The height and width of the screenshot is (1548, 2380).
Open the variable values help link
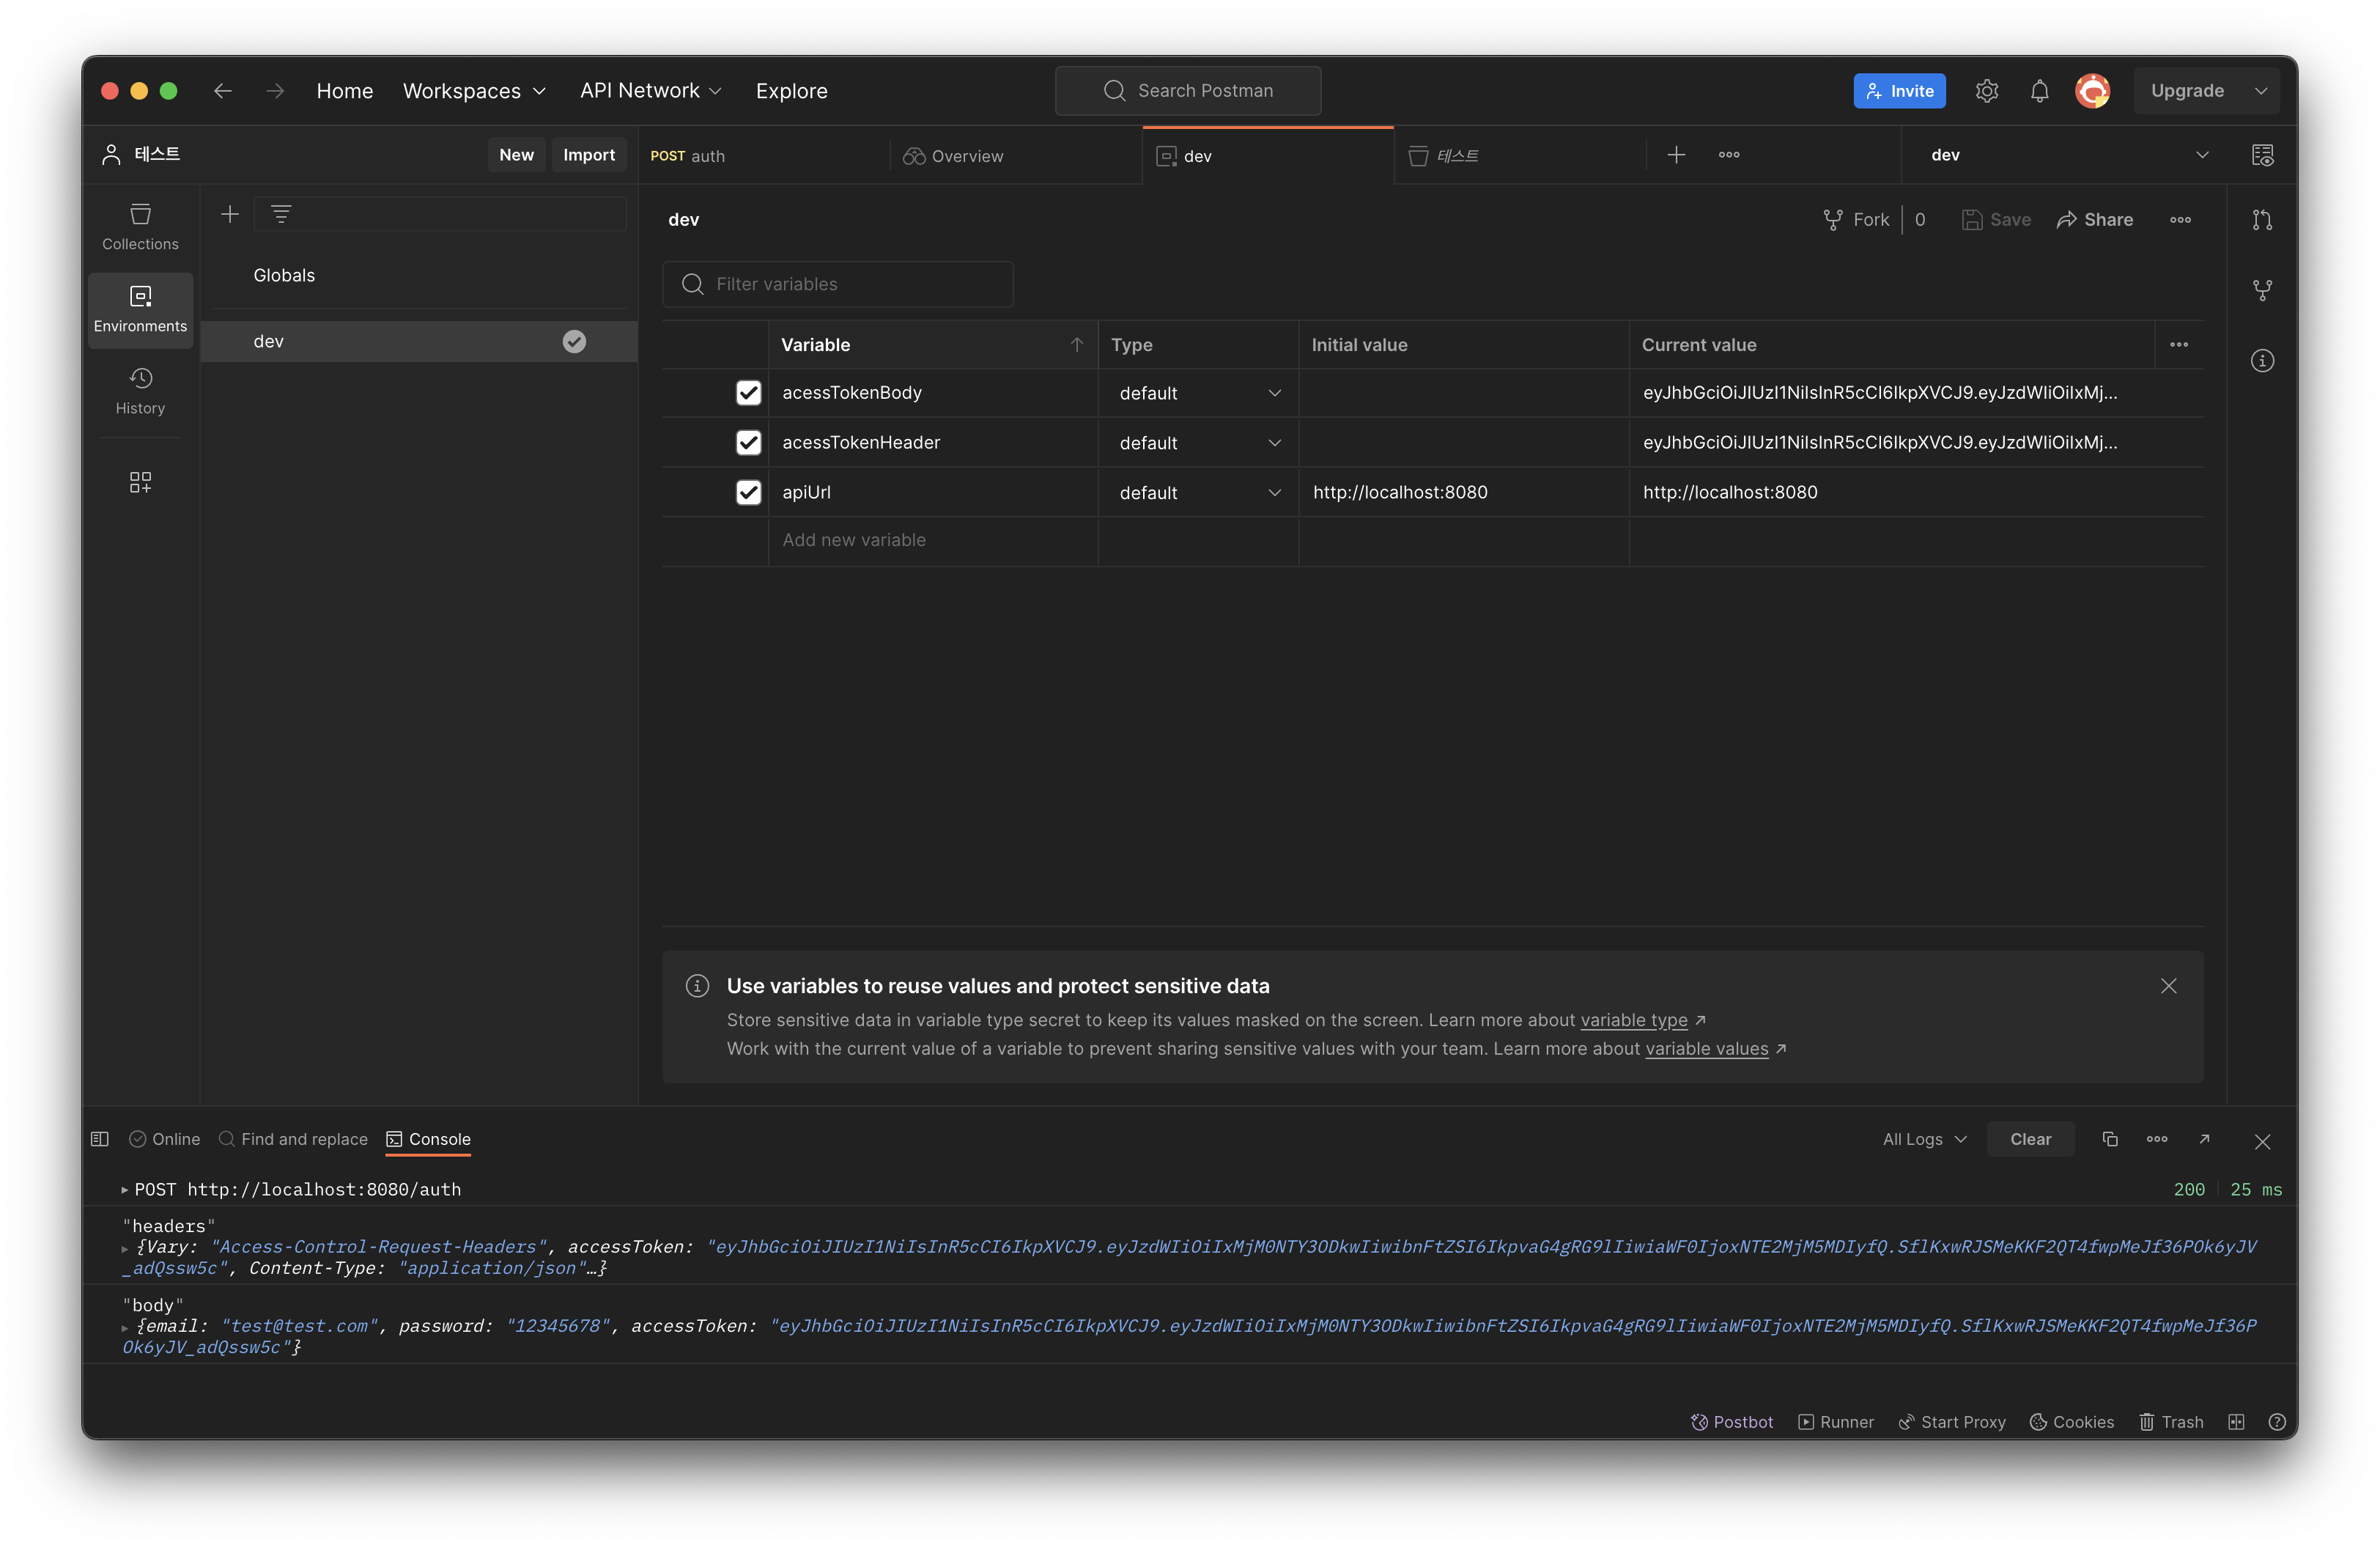[1706, 1049]
